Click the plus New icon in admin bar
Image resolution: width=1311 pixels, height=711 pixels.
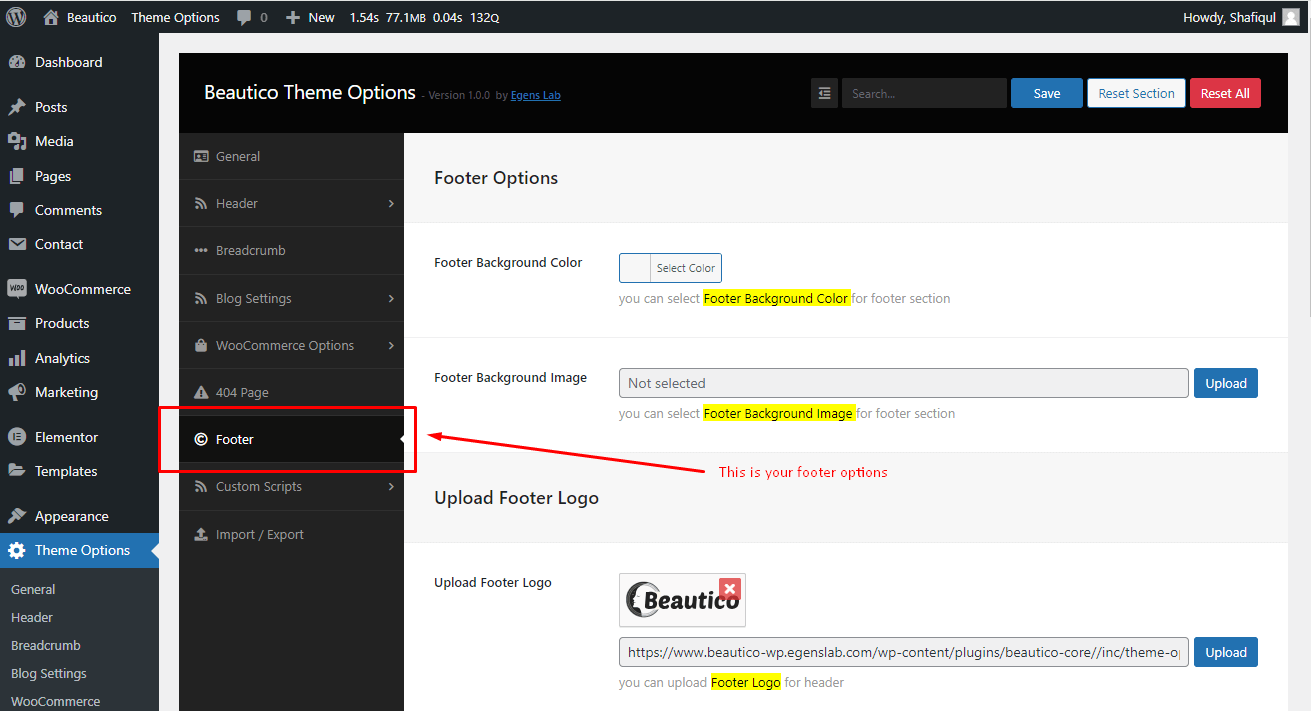(x=293, y=17)
